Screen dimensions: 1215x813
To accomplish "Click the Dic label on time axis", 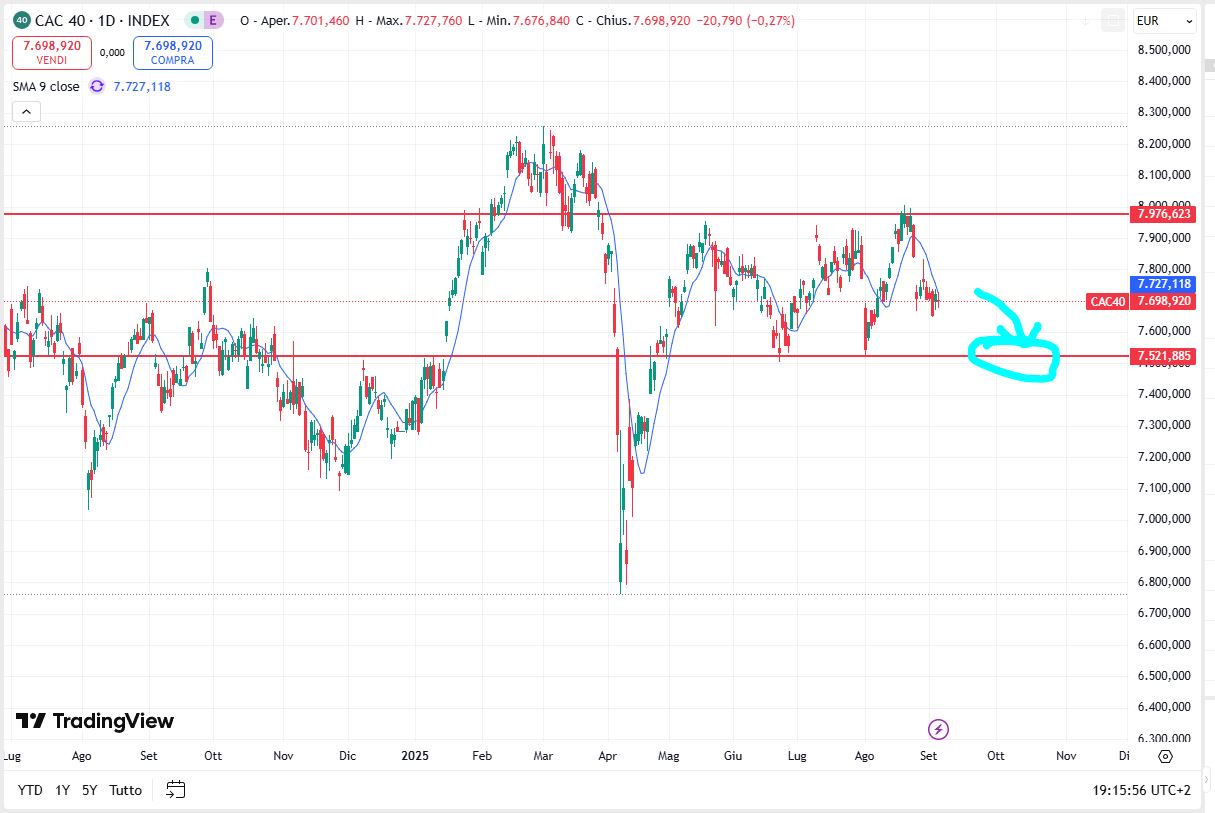I will point(348,757).
